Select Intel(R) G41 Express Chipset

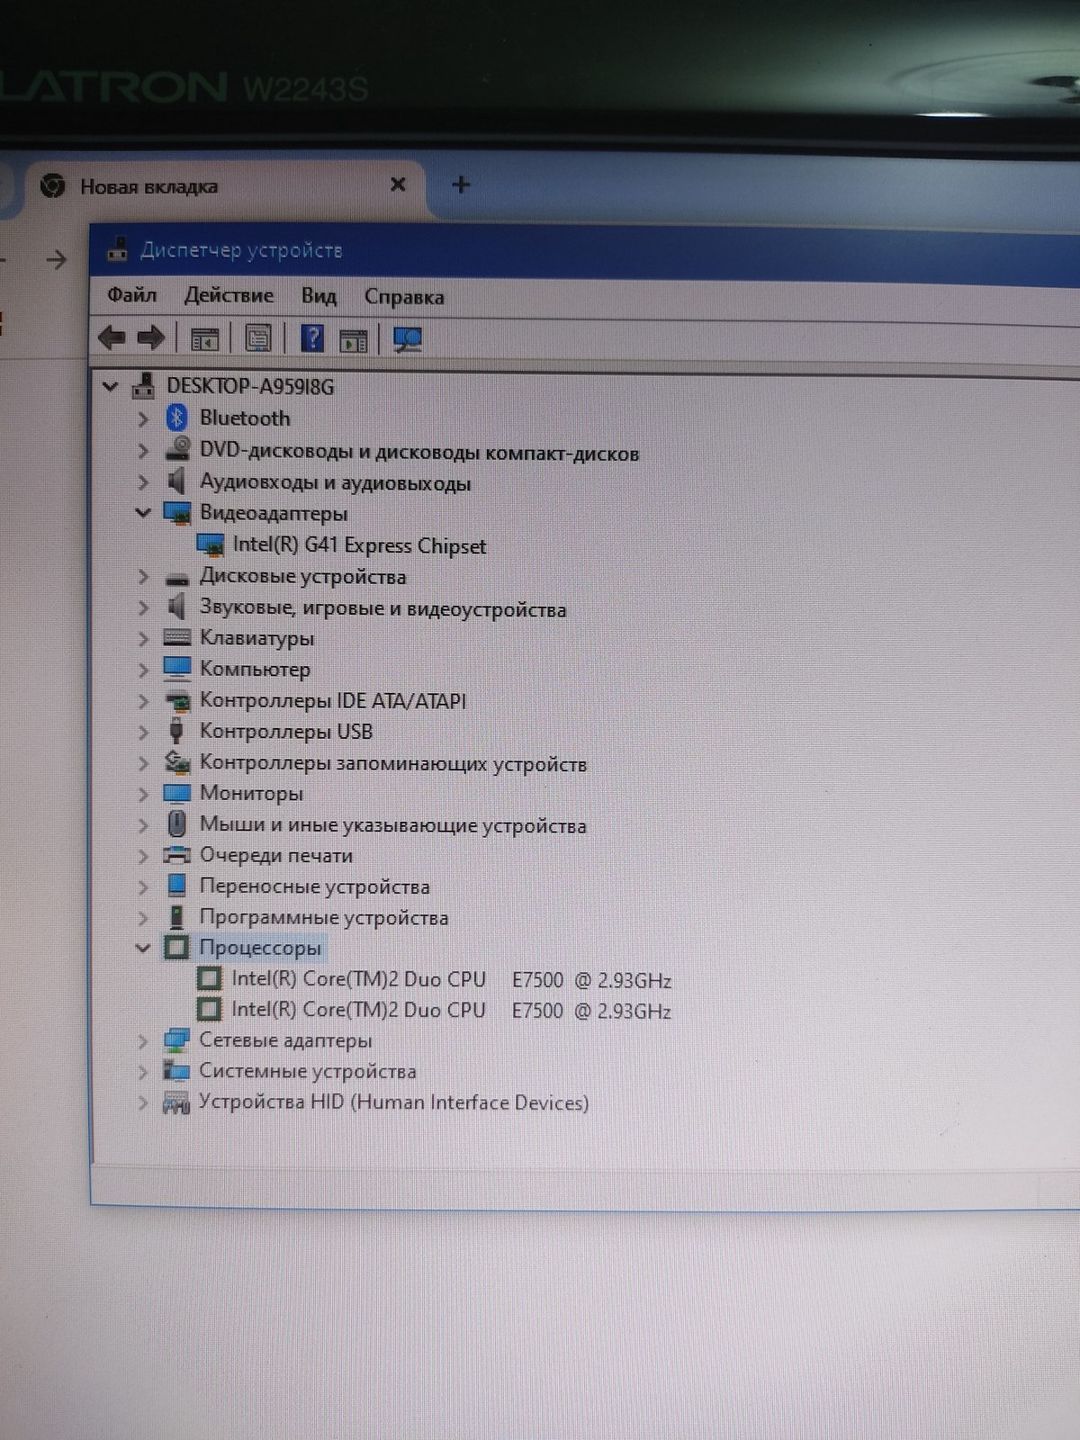point(359,546)
